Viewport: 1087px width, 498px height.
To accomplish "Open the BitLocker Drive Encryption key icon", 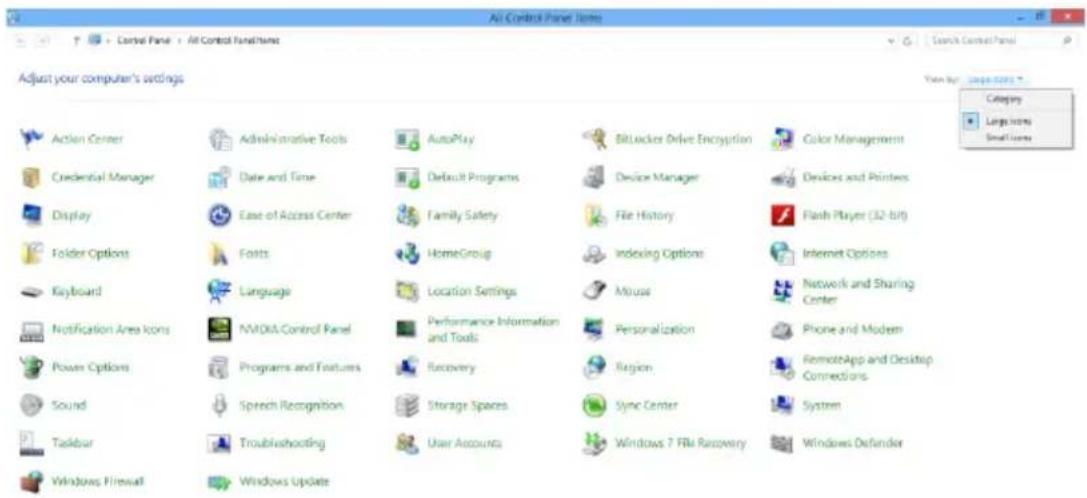I will coord(595,139).
